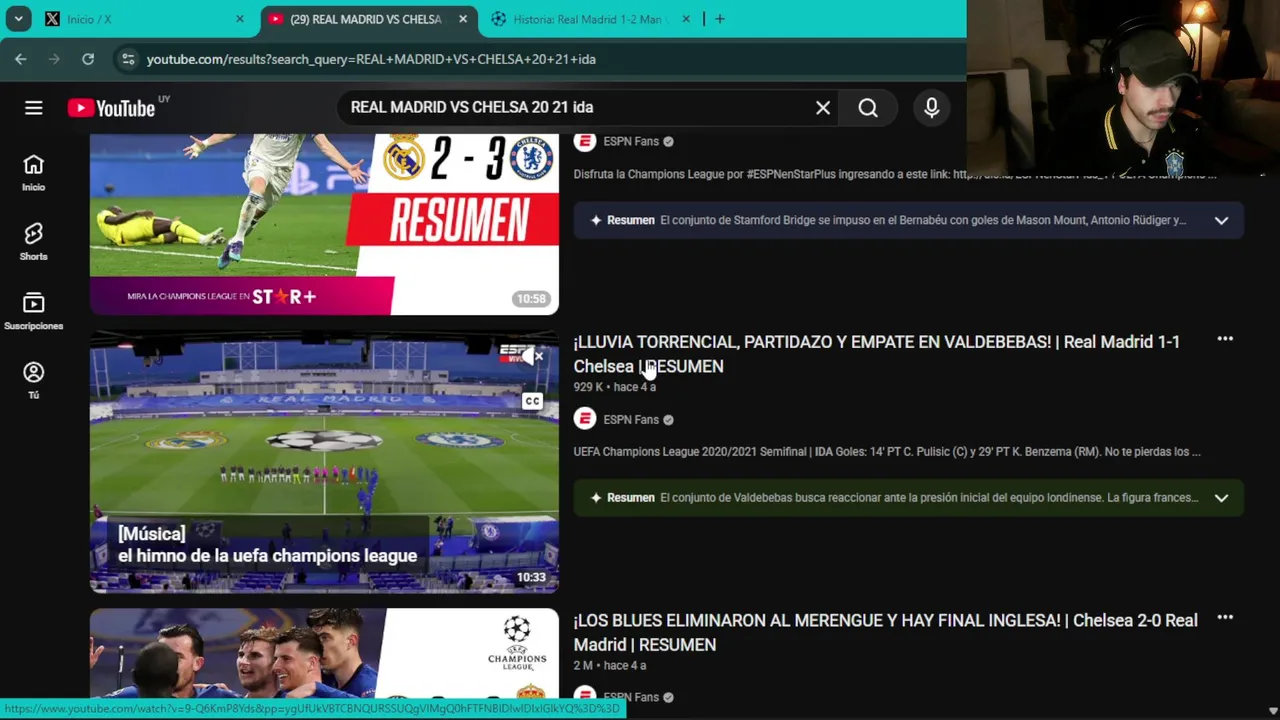Click the UEFA Champions League 2020/2021 description
Image resolution: width=1280 pixels, height=720 pixels.
[x=887, y=452]
